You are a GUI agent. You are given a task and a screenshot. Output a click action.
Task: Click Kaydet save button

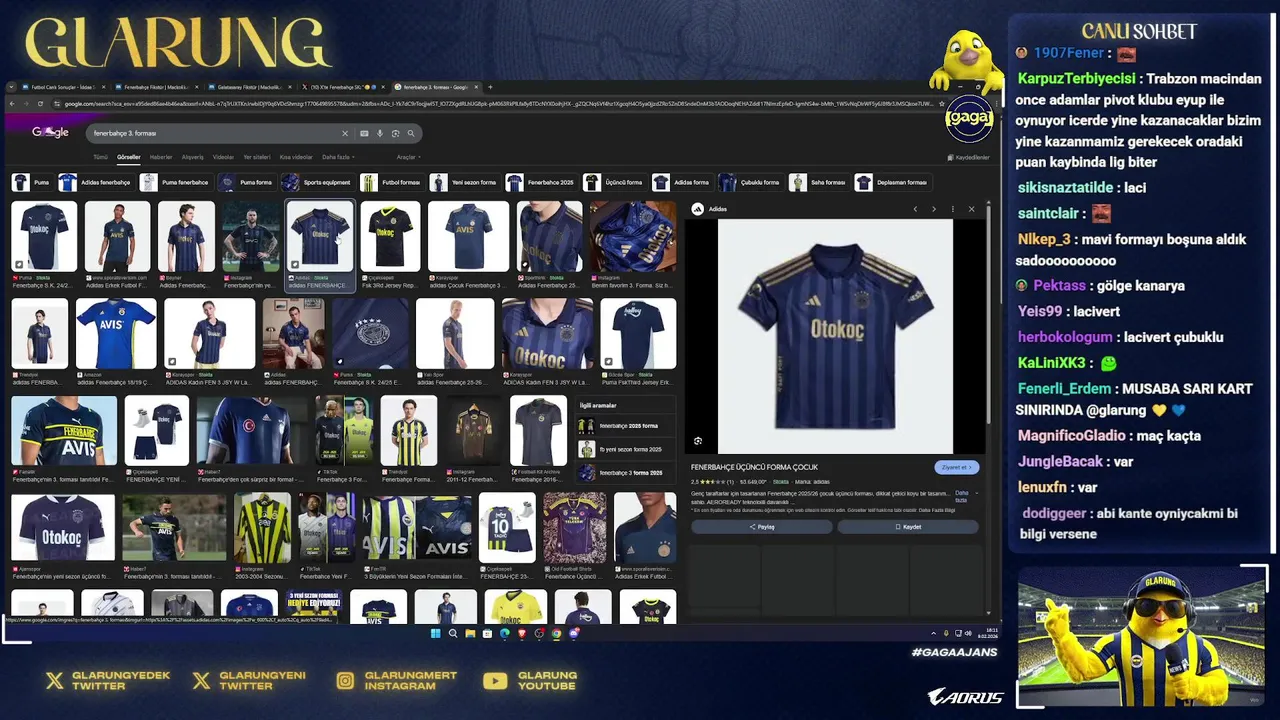908,527
